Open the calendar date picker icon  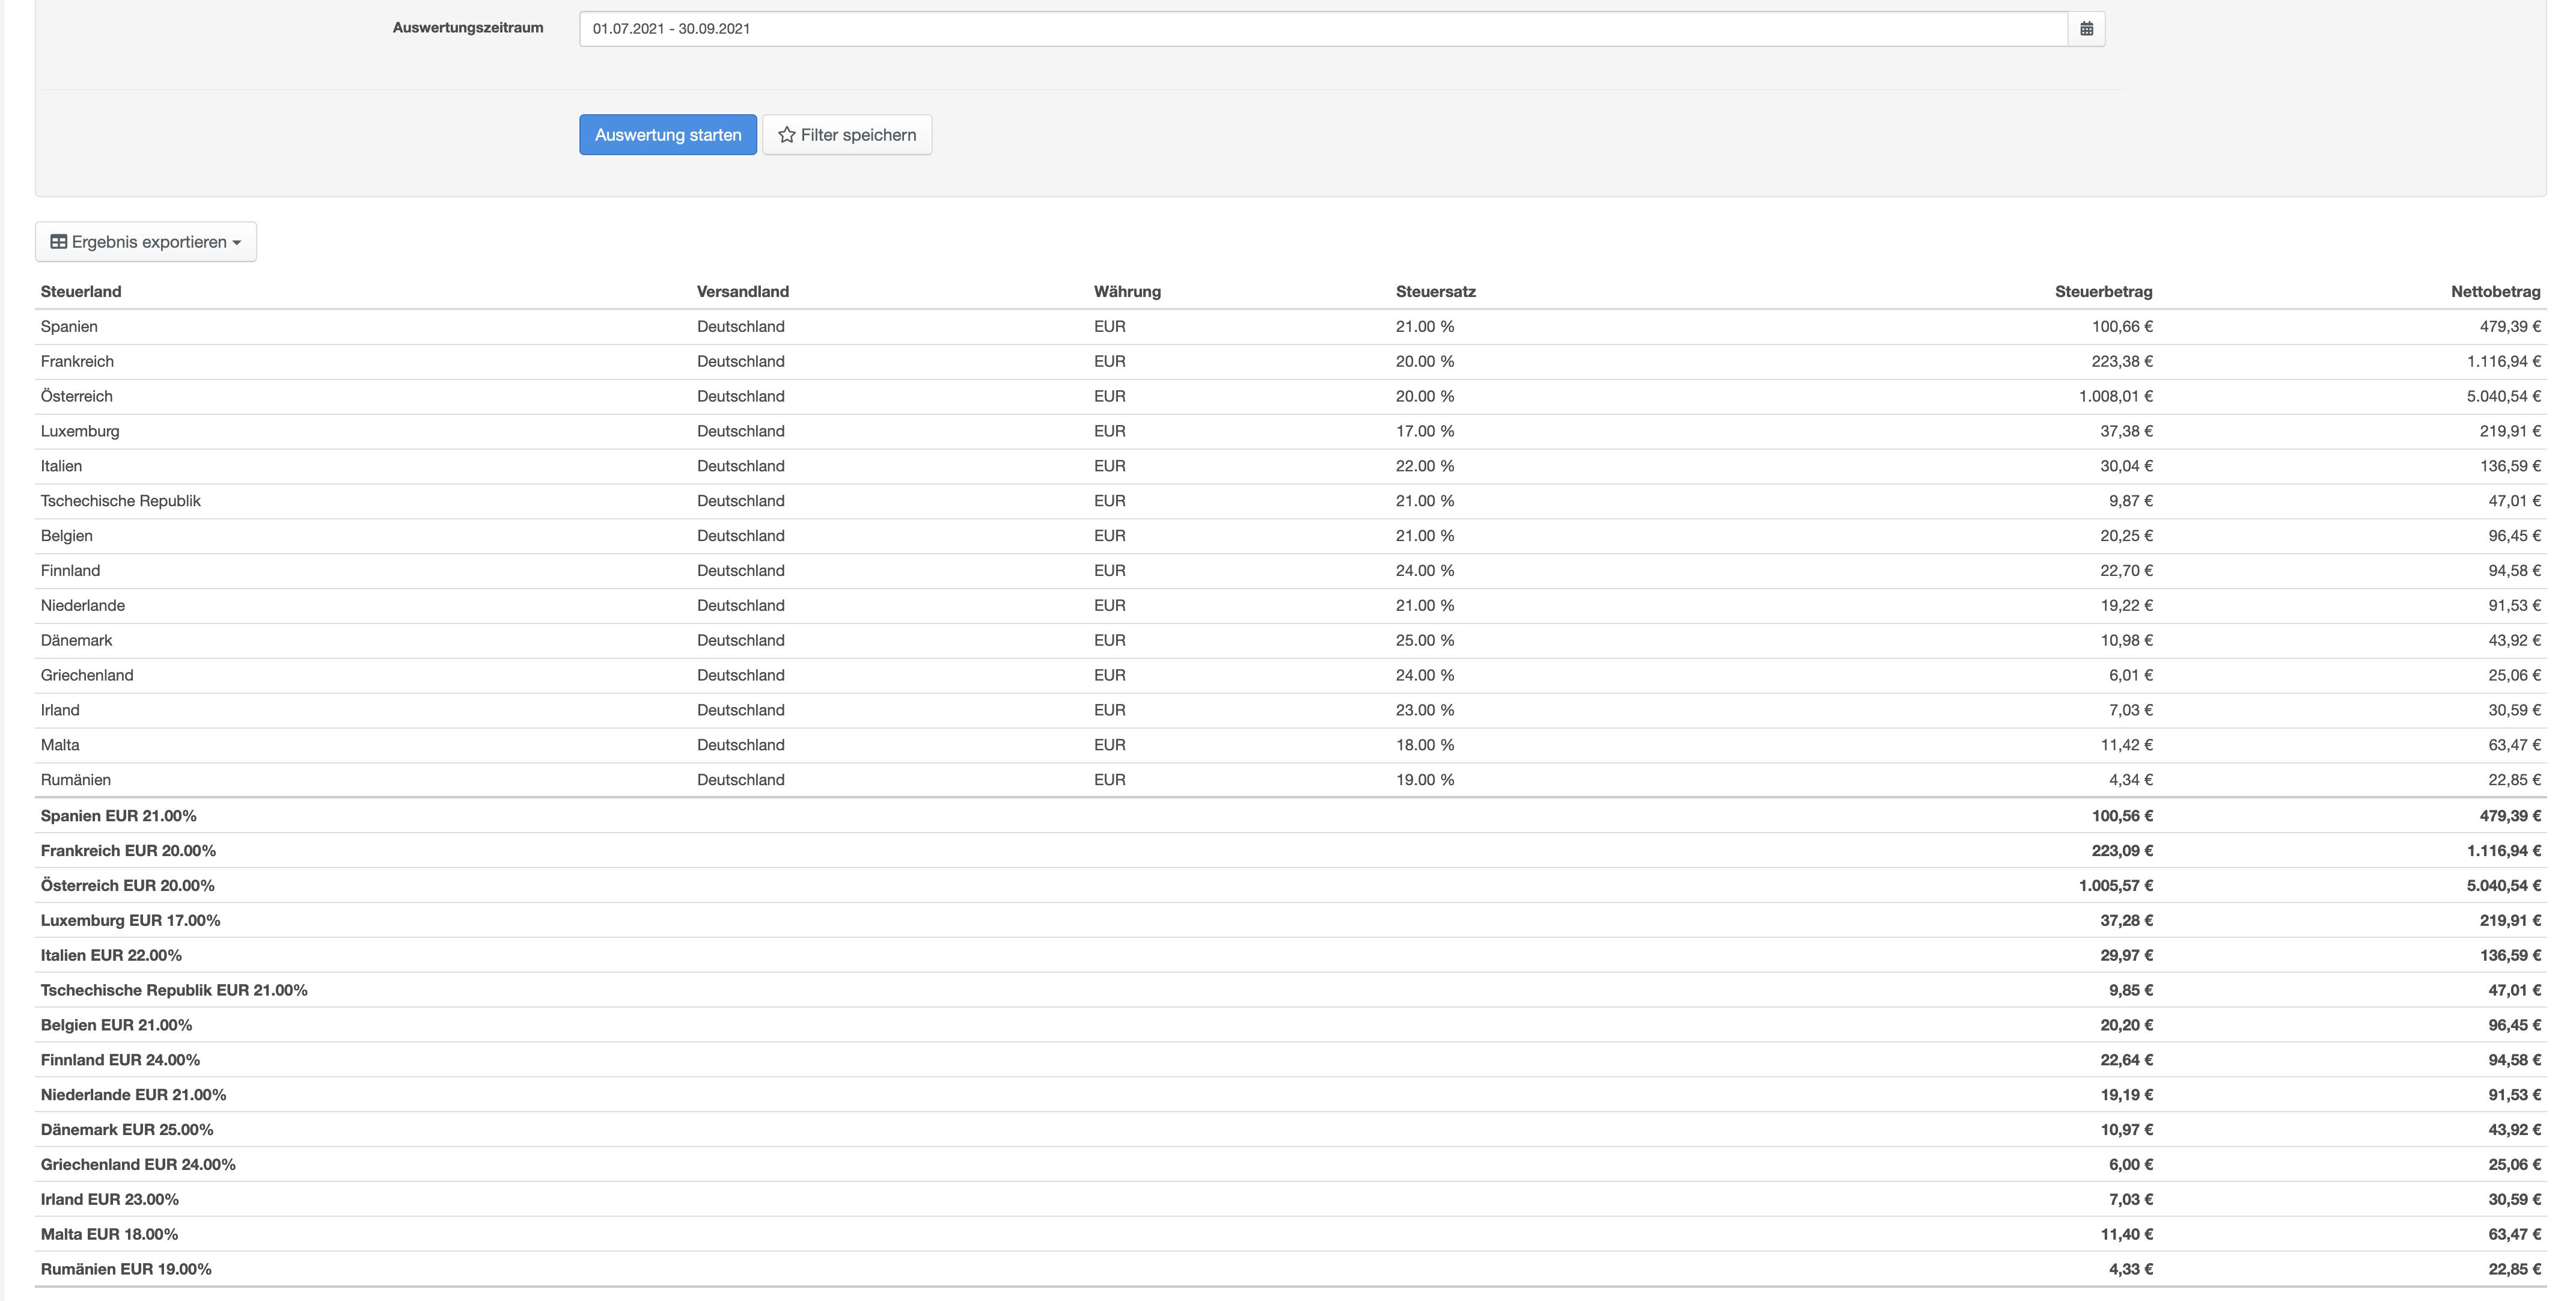[x=2086, y=29]
